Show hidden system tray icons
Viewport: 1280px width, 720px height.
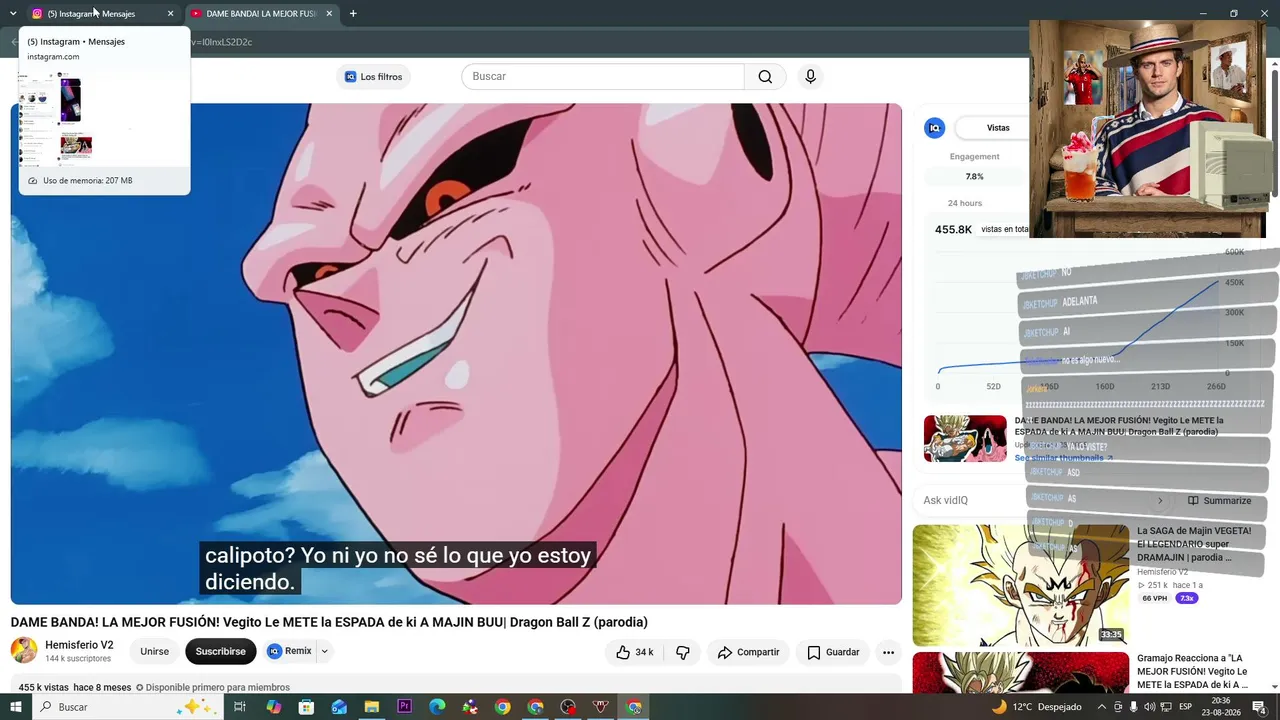[1102, 707]
